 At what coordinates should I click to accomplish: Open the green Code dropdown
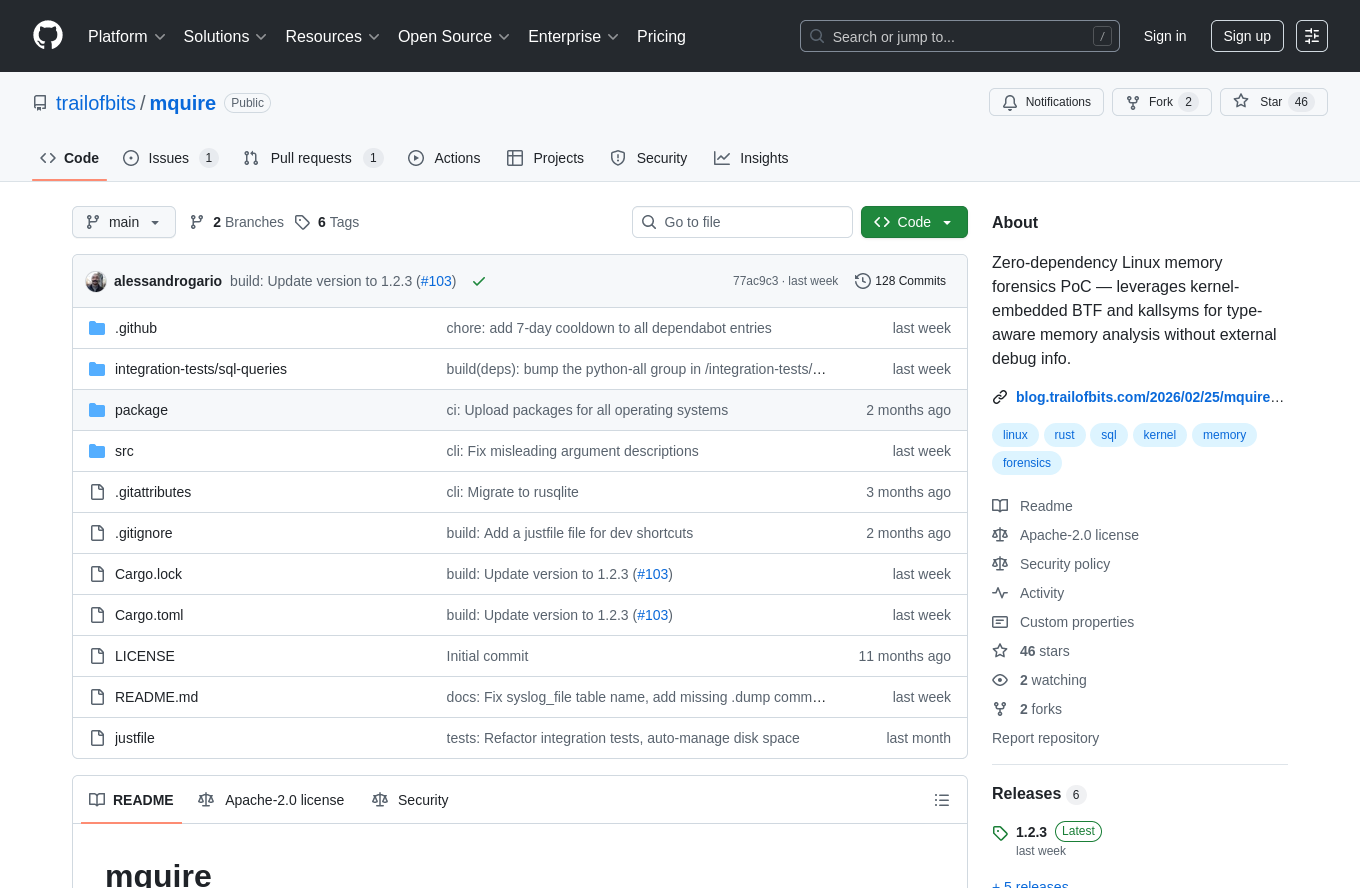914,222
